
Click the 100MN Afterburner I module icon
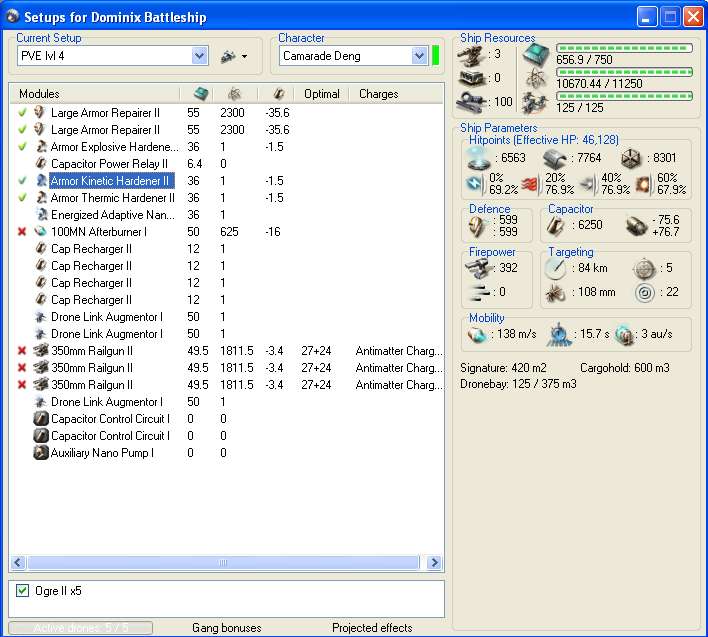click(x=40, y=232)
